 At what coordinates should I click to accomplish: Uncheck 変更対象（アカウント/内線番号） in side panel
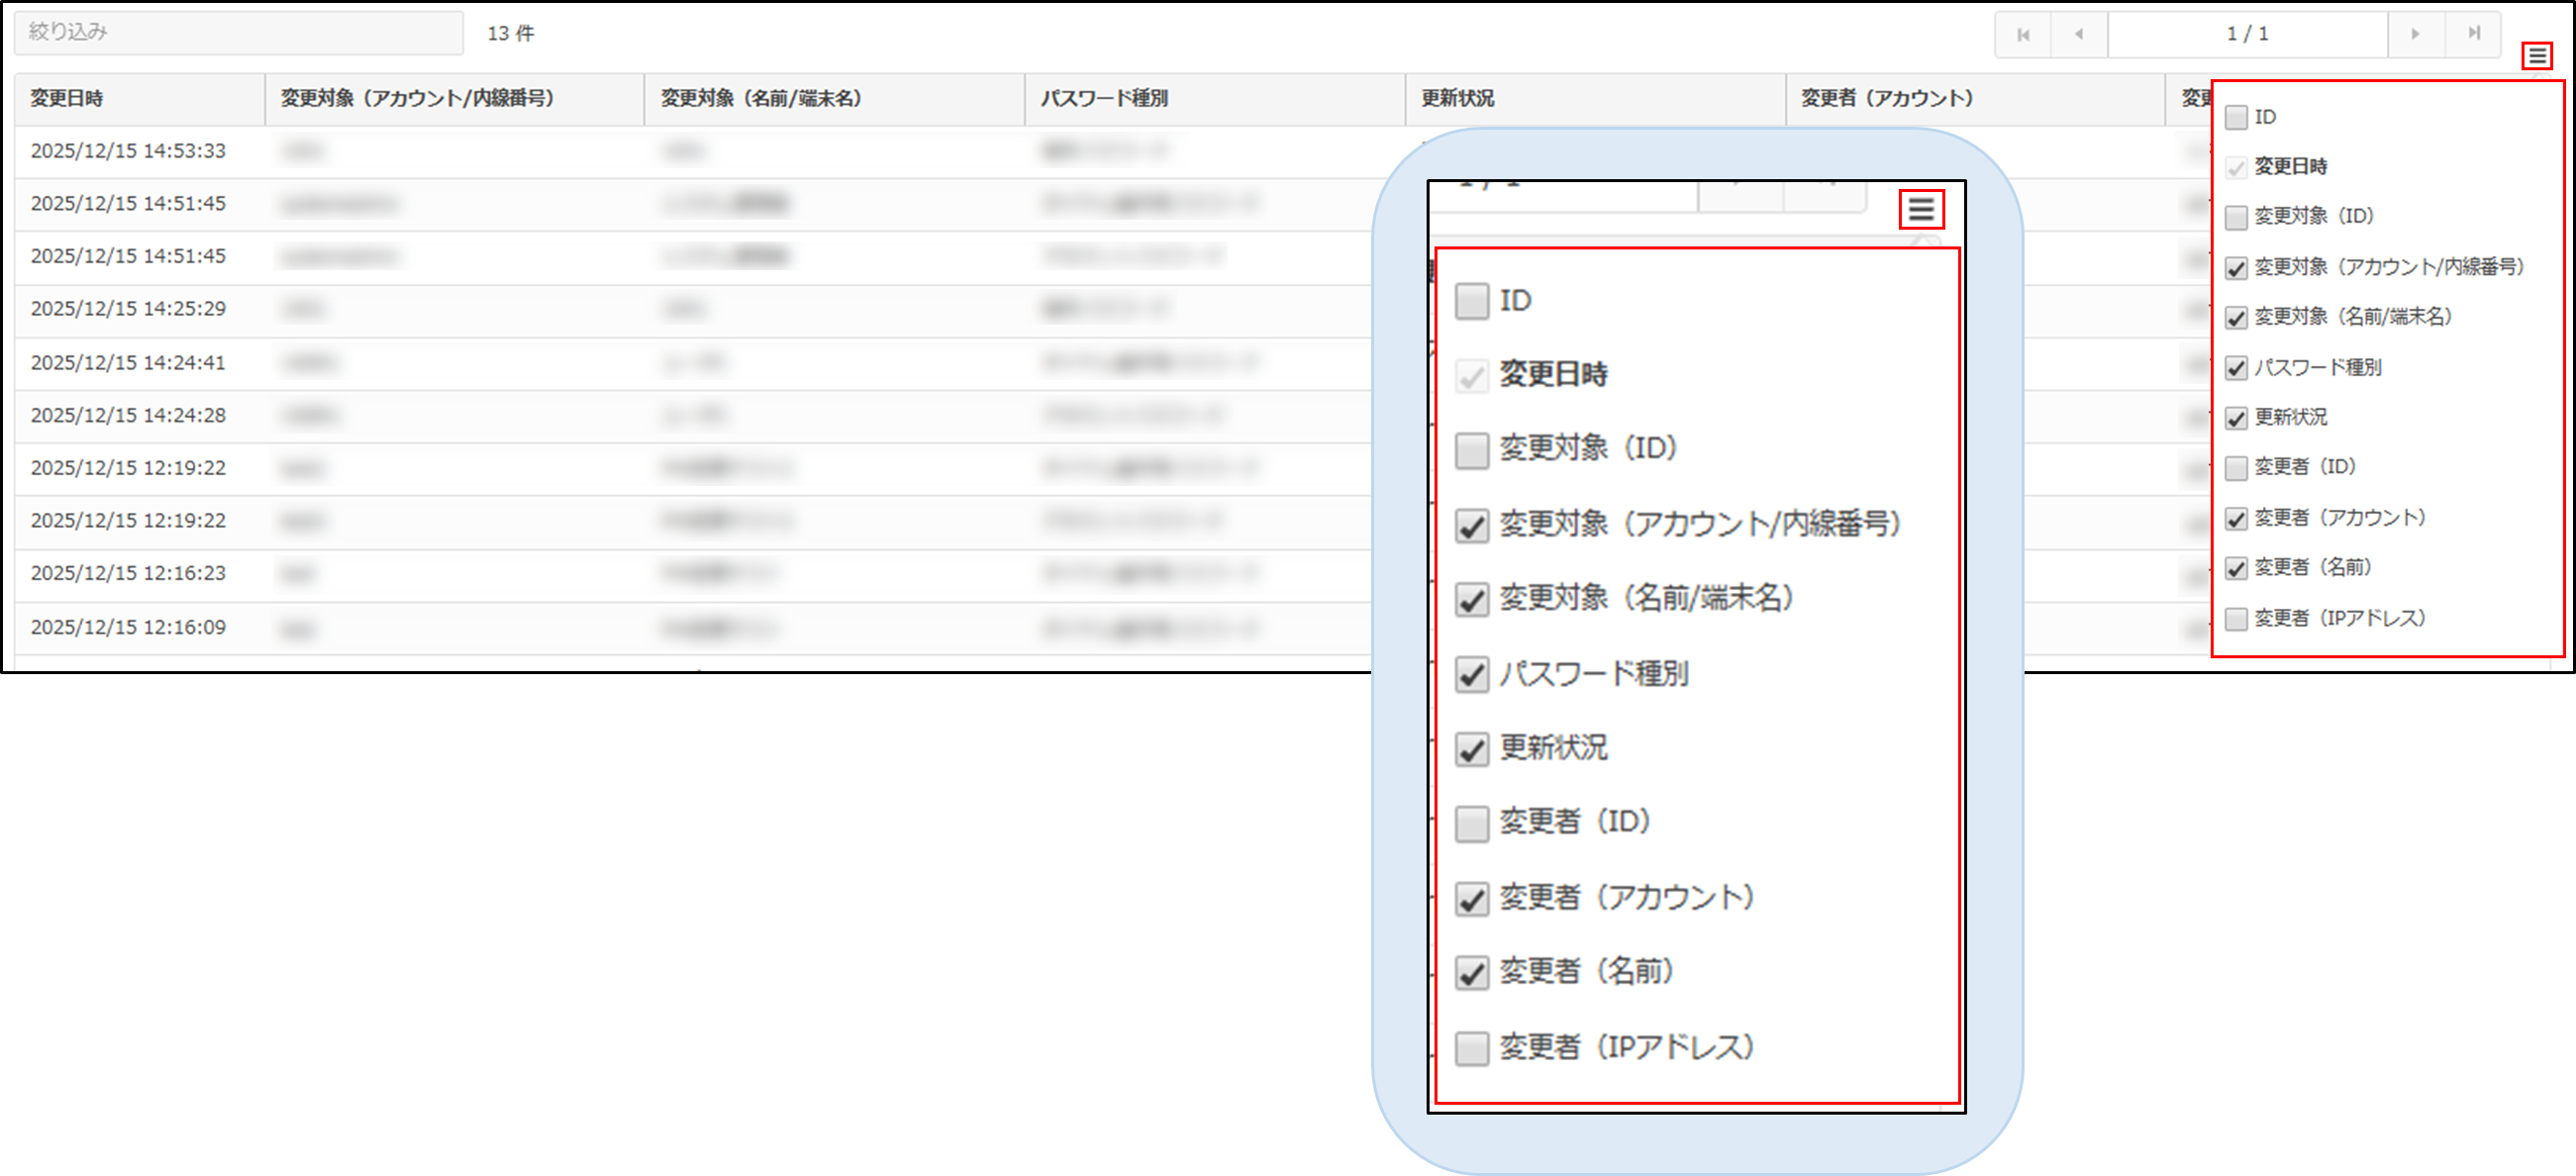(x=2236, y=268)
